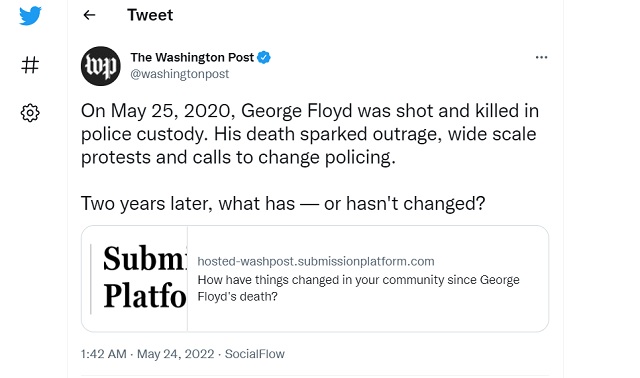Click the 'His death sparked outrage' sentence
The image size is (640, 378).
tap(309, 146)
